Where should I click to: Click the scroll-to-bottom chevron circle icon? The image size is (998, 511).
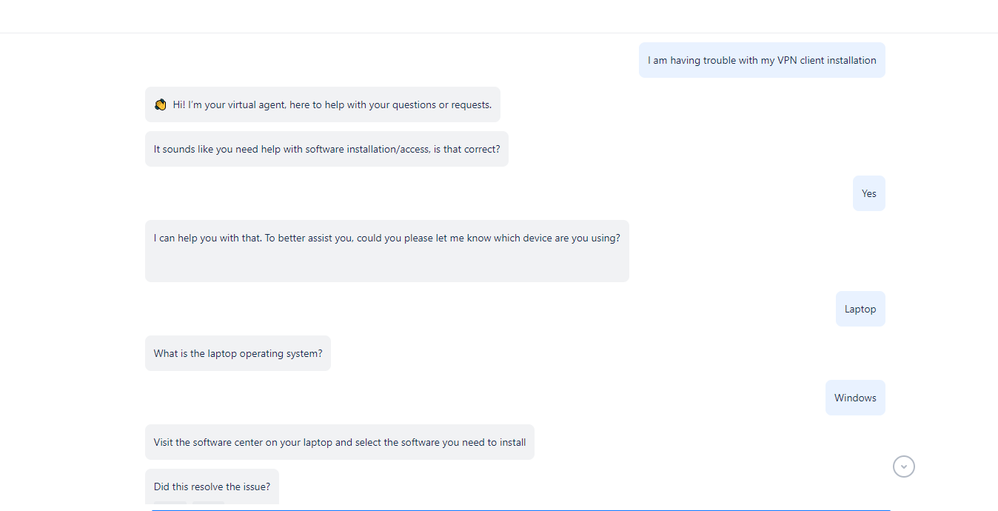click(903, 466)
